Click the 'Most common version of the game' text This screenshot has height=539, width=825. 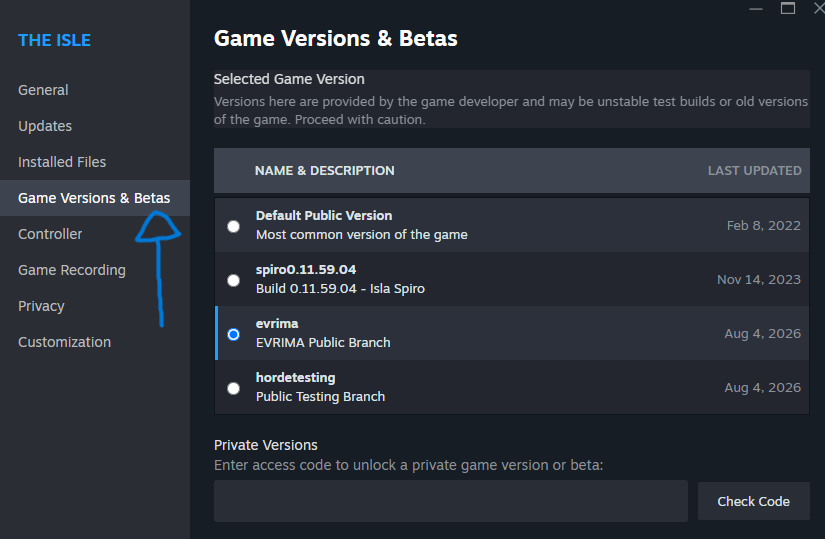click(361, 235)
